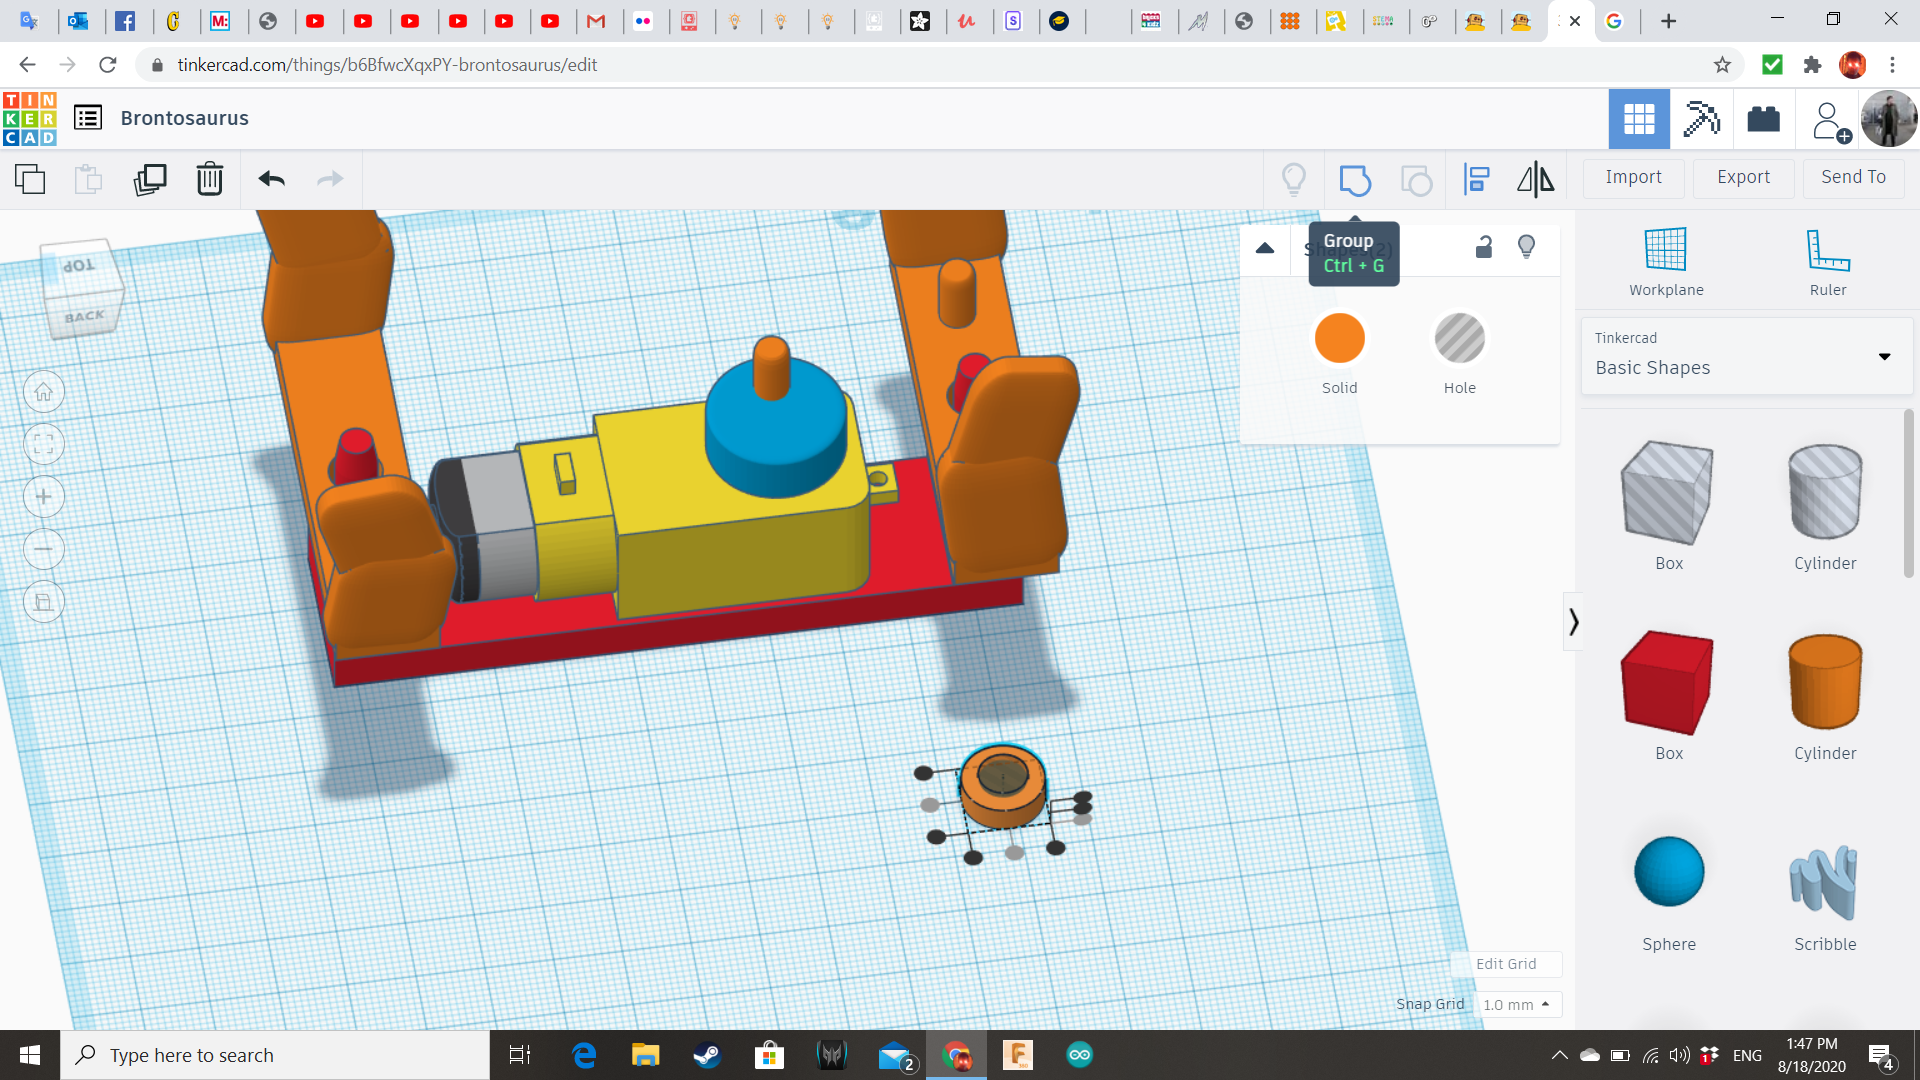Click the Import button

[x=1633, y=177]
